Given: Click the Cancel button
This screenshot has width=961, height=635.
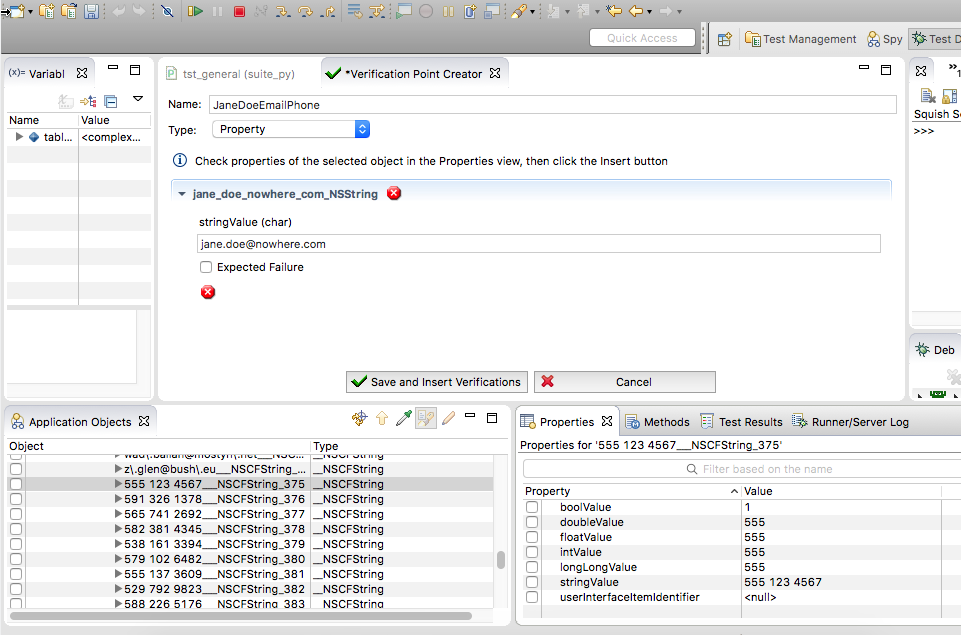Looking at the screenshot, I should [625, 382].
